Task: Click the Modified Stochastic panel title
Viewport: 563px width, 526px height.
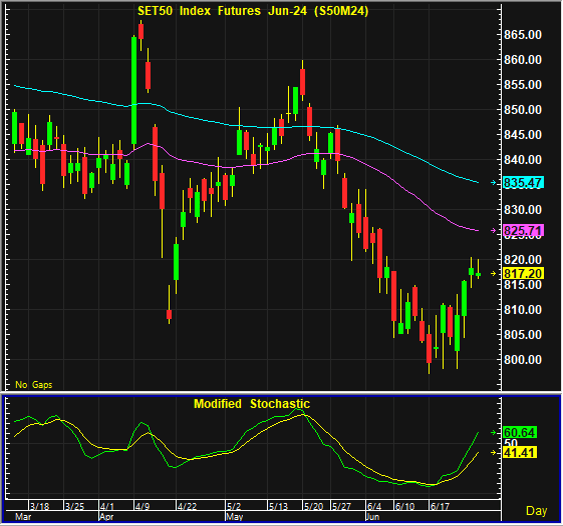Action: 252,404
